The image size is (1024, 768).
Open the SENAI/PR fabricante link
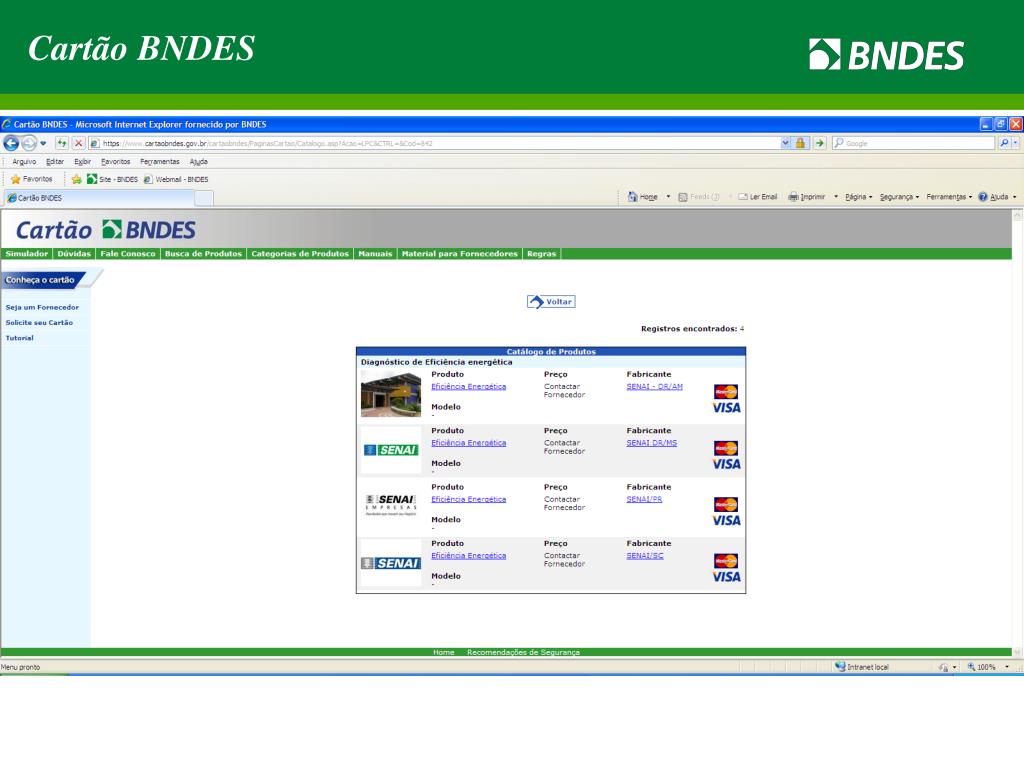click(644, 499)
